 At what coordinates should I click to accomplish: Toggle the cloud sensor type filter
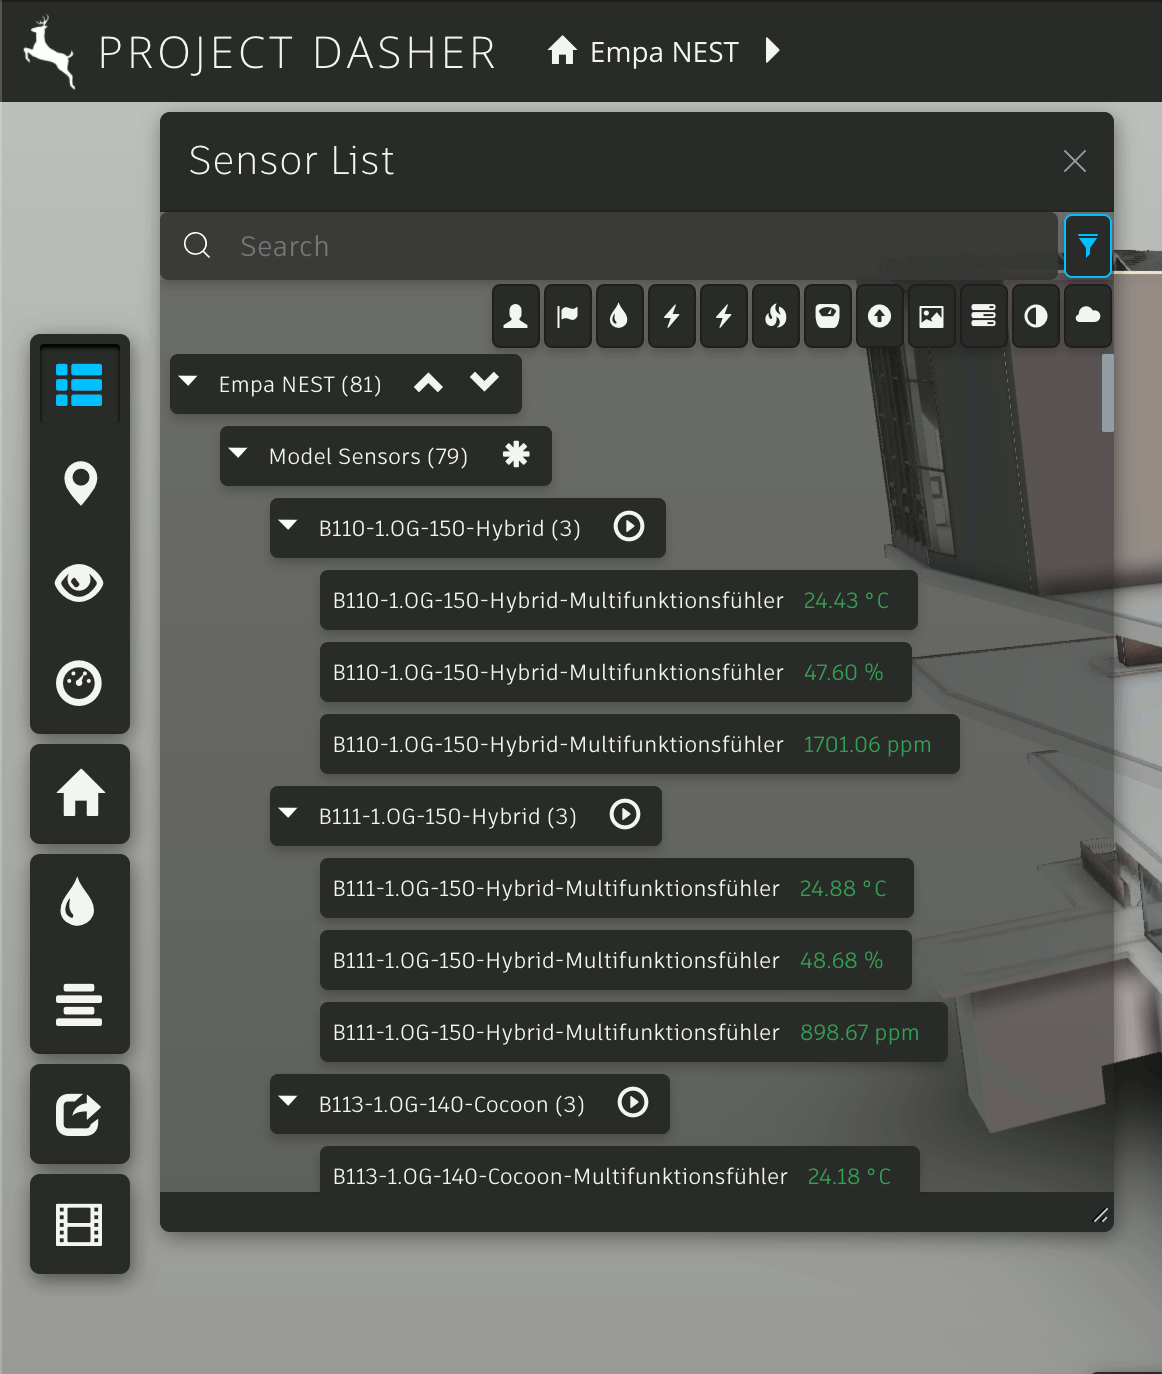pyautogui.click(x=1087, y=317)
